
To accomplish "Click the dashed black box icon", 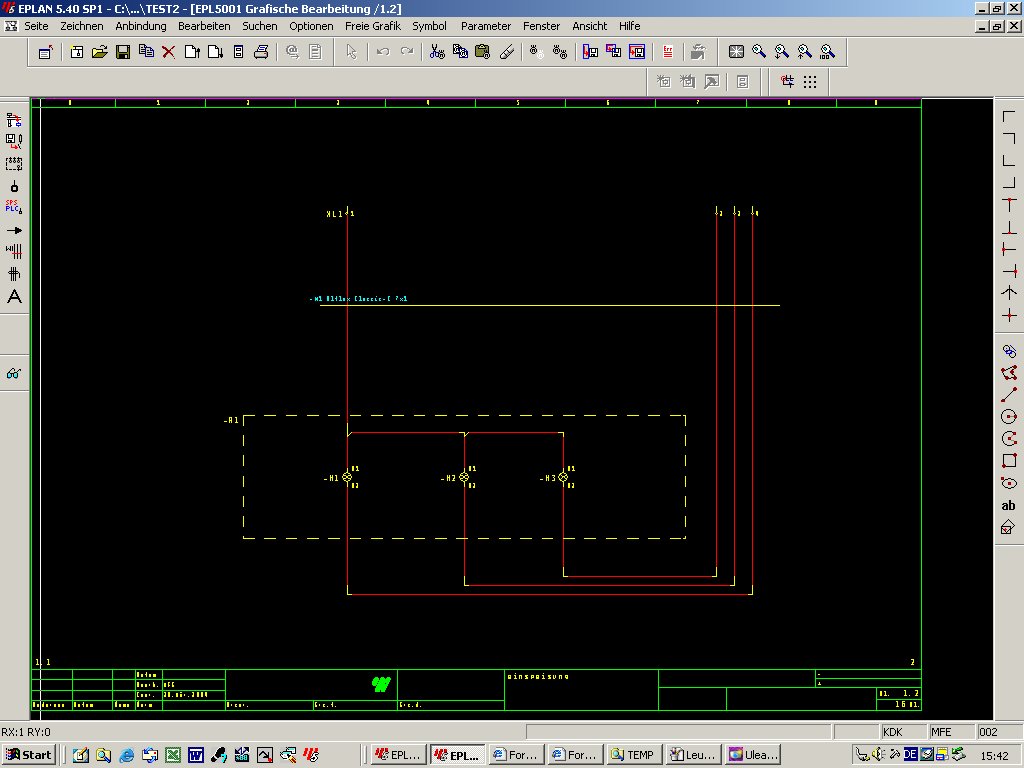I will point(14,163).
